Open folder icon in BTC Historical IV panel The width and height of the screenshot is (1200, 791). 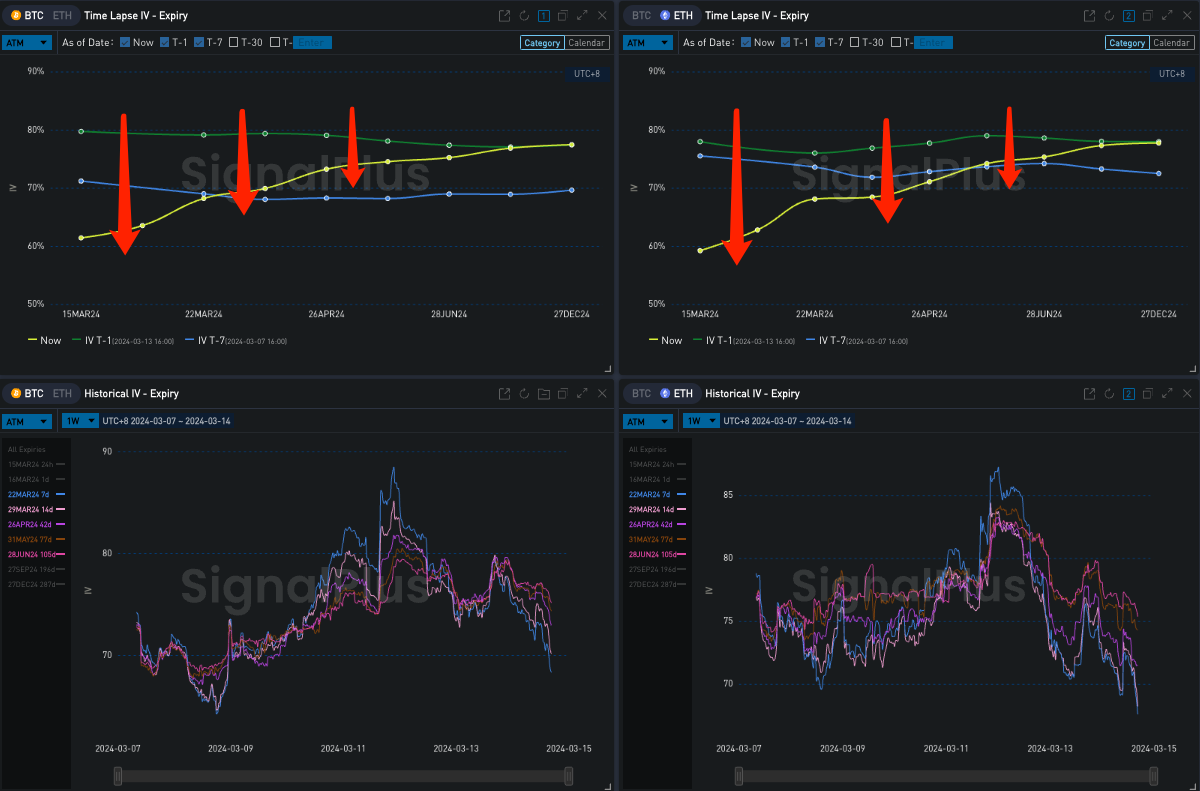543,394
